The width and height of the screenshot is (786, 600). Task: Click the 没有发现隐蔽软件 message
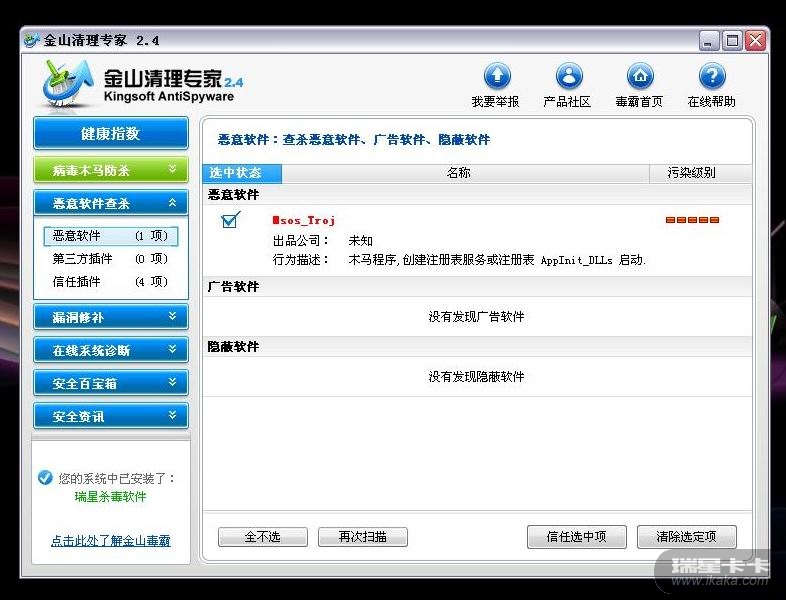476,377
